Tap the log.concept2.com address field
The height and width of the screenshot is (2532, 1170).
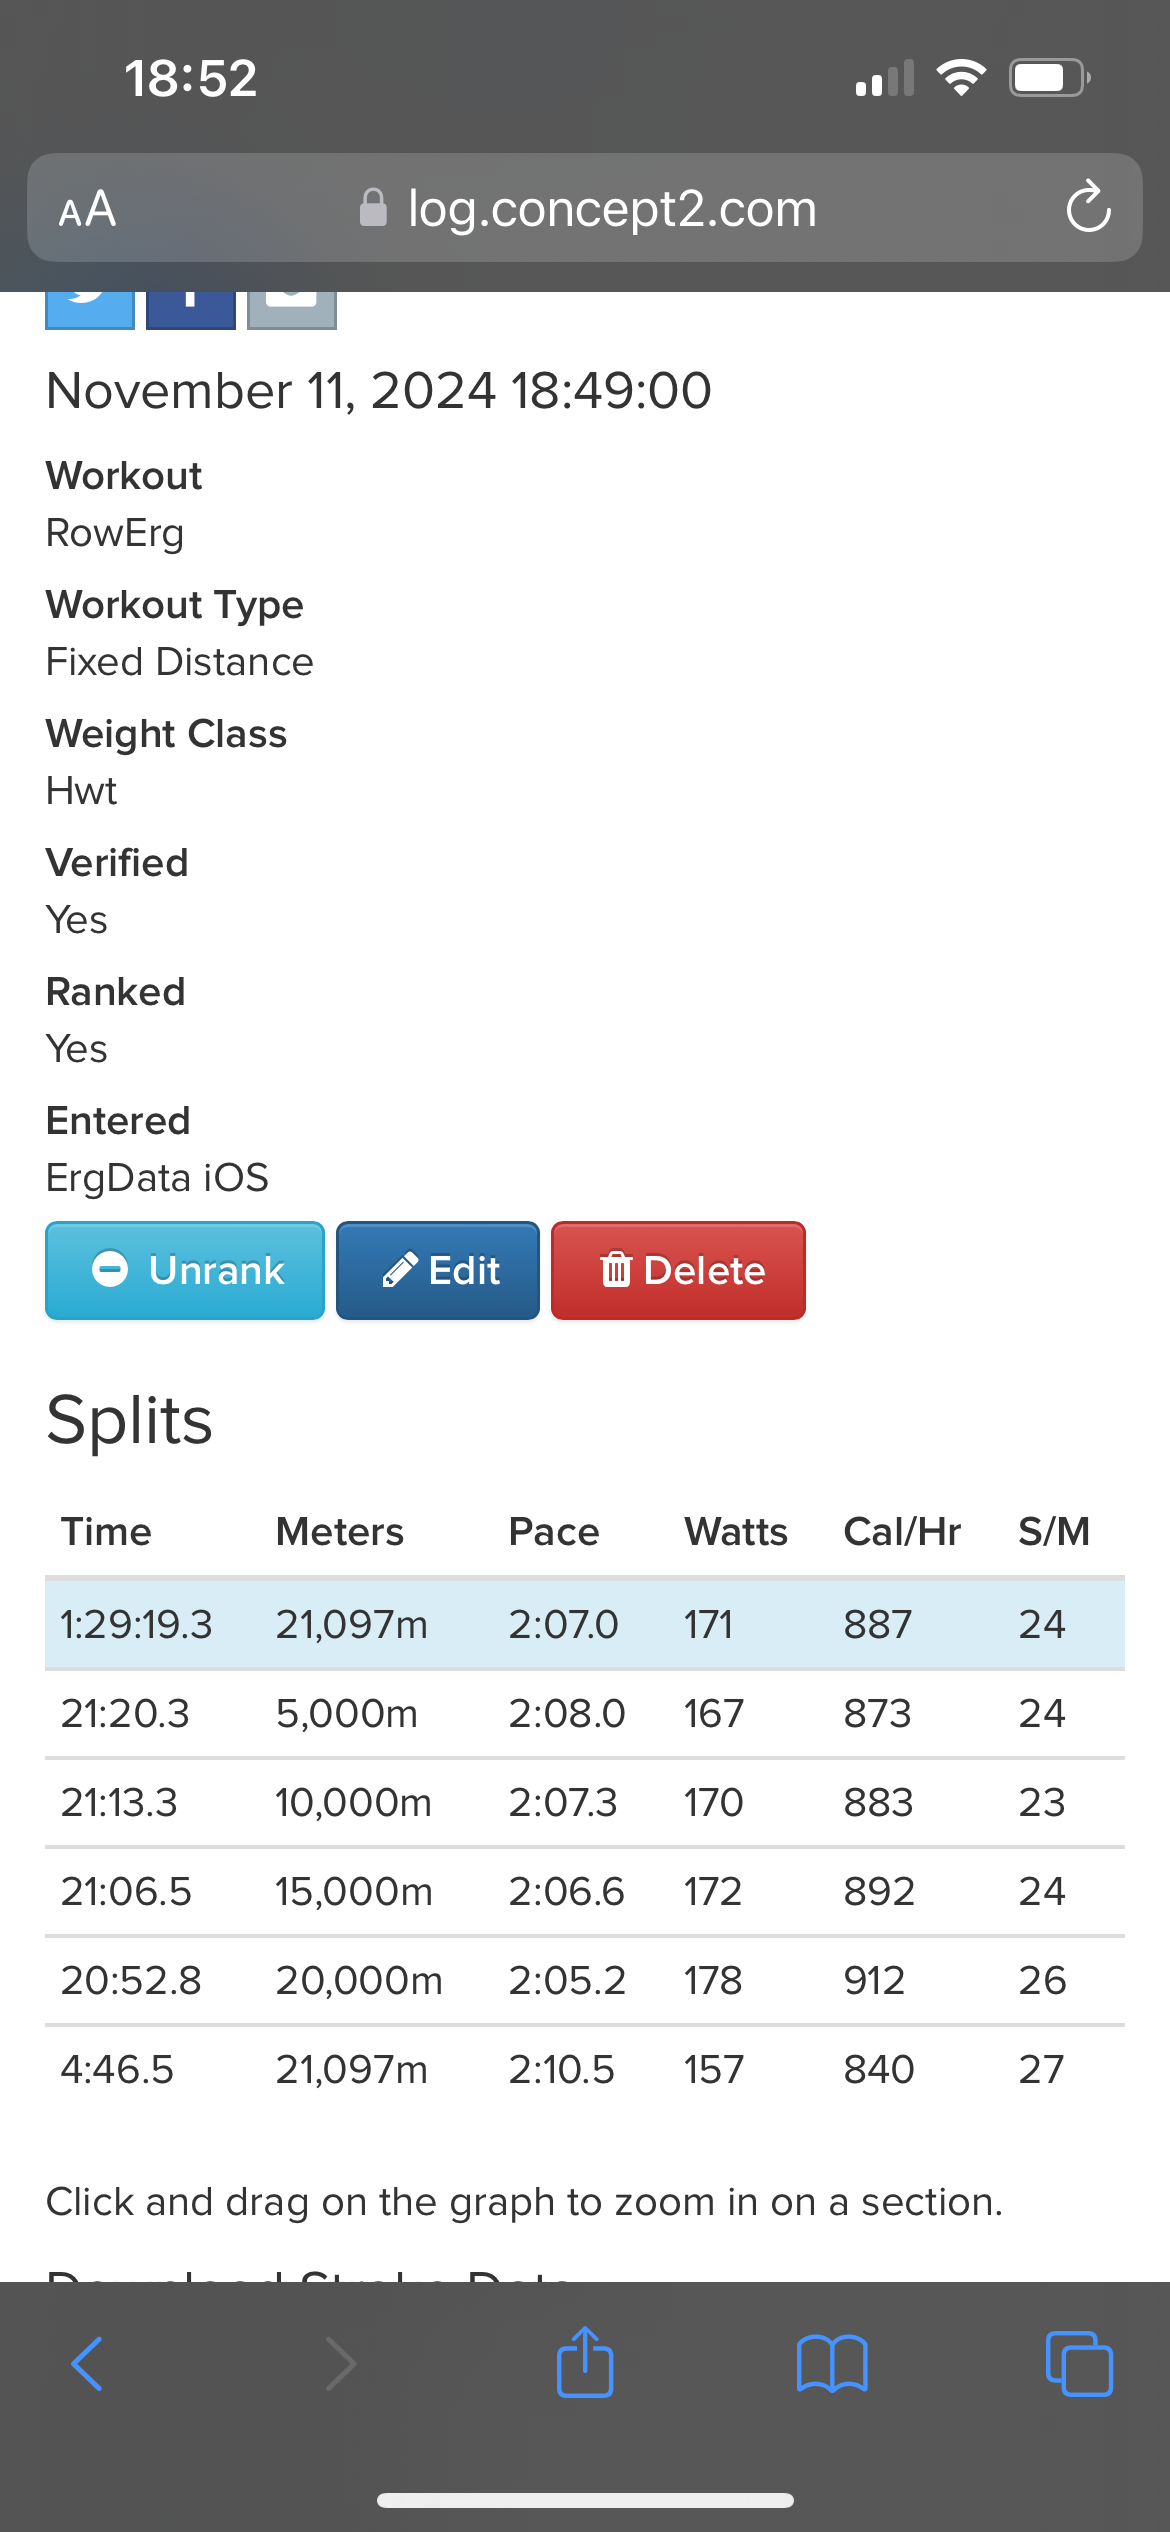[585, 208]
